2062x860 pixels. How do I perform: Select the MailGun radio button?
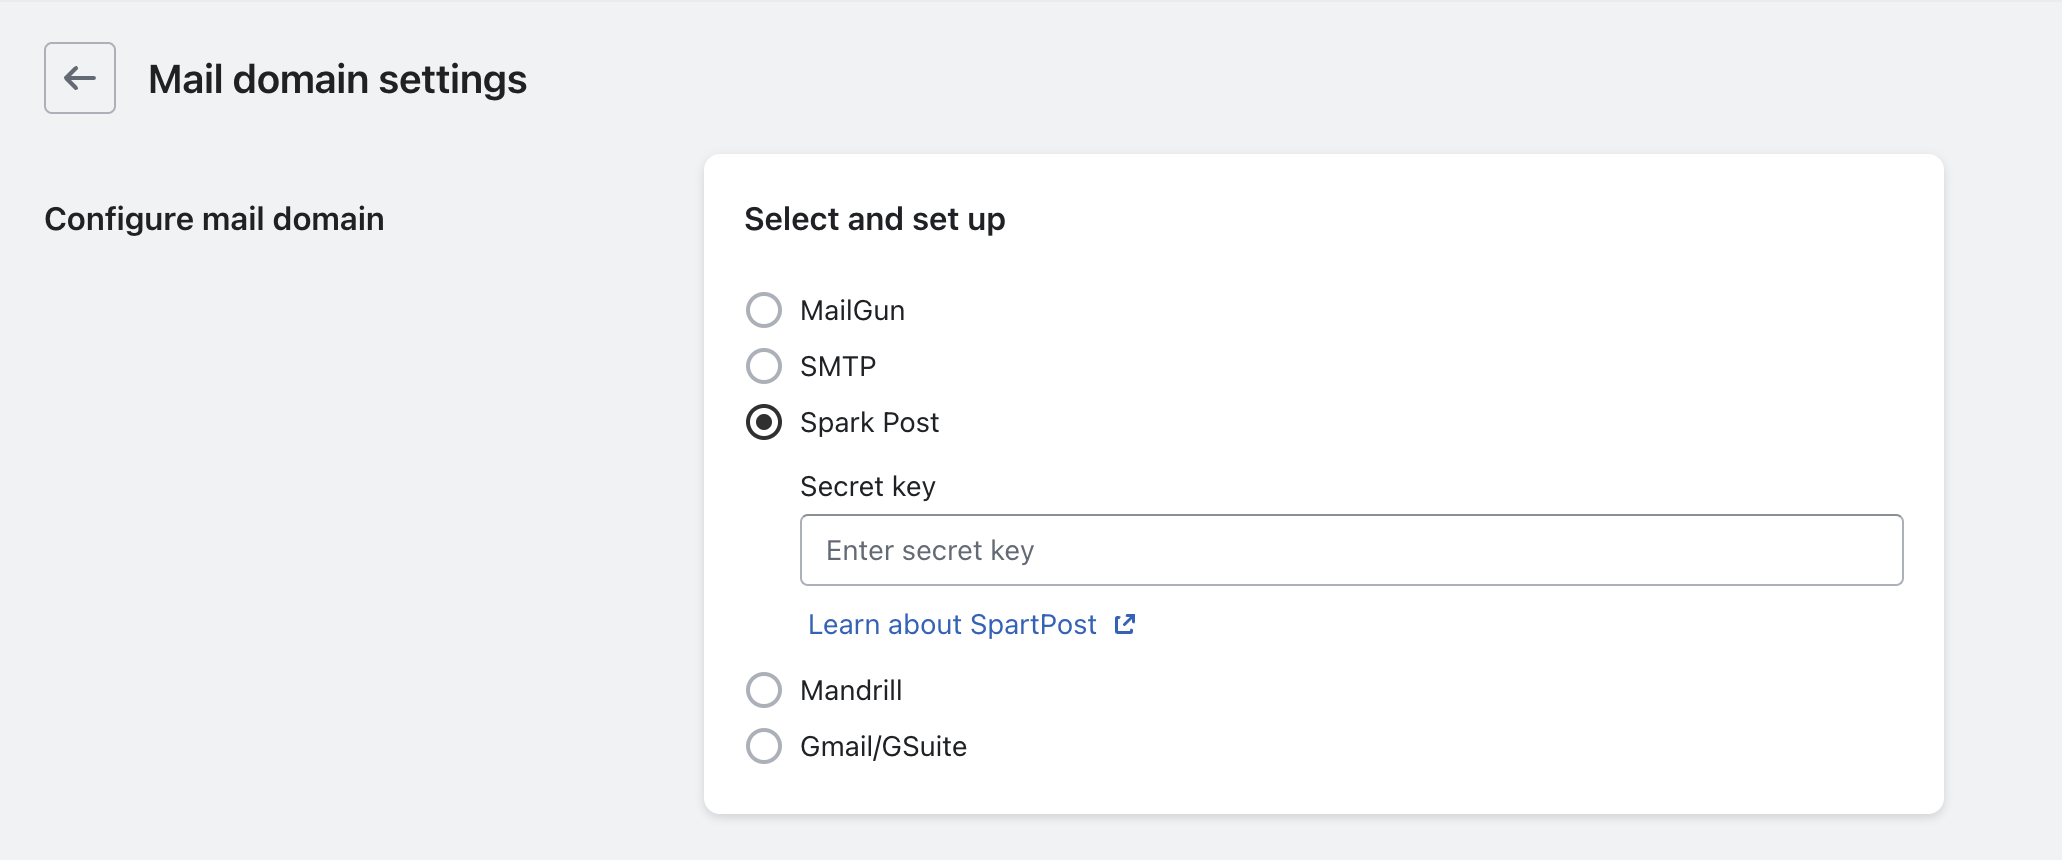point(764,310)
